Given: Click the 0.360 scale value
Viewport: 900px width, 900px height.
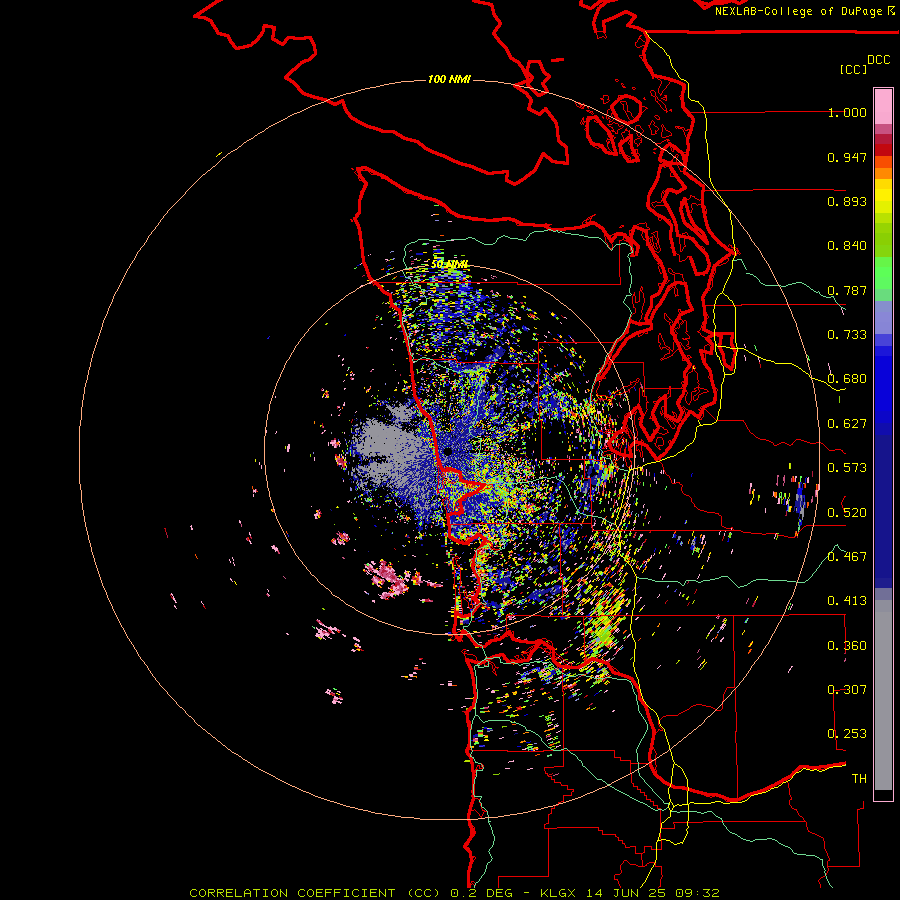Looking at the screenshot, I should coord(847,646).
